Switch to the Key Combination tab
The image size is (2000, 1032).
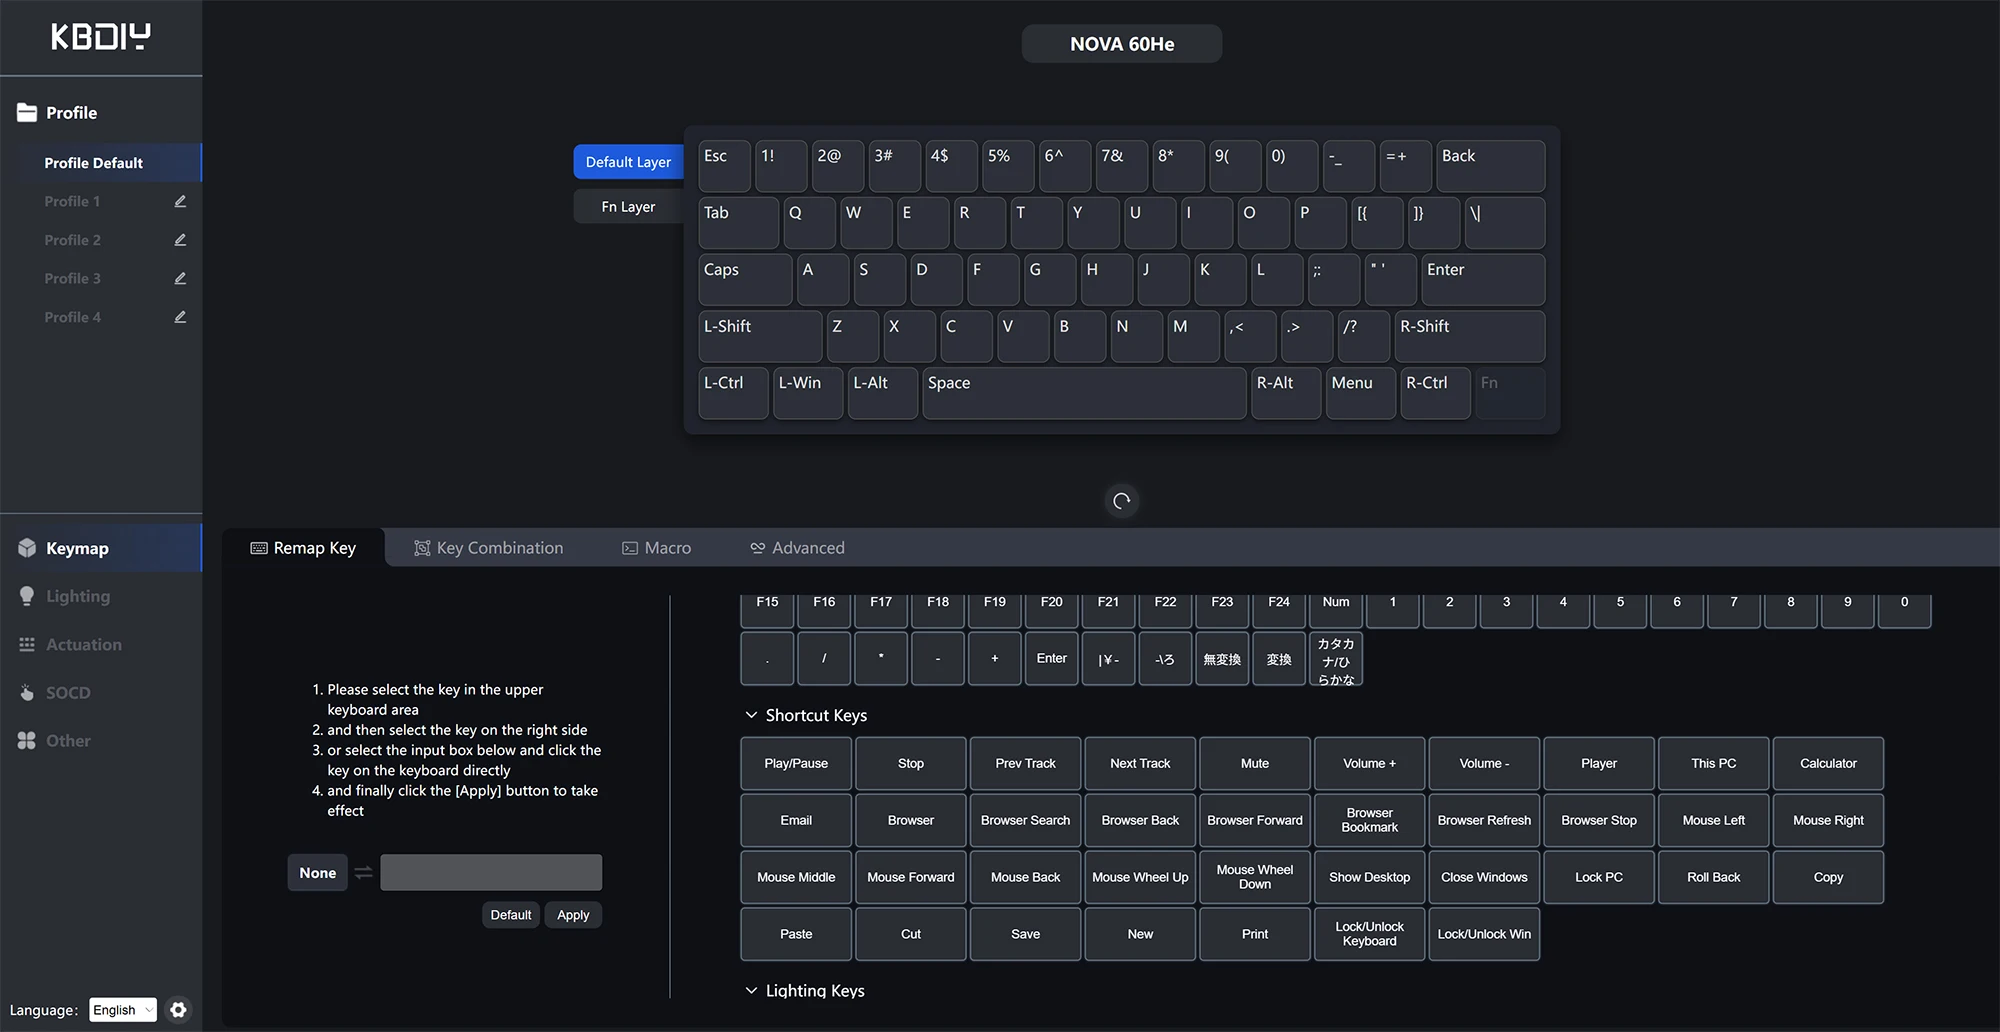[x=489, y=548]
